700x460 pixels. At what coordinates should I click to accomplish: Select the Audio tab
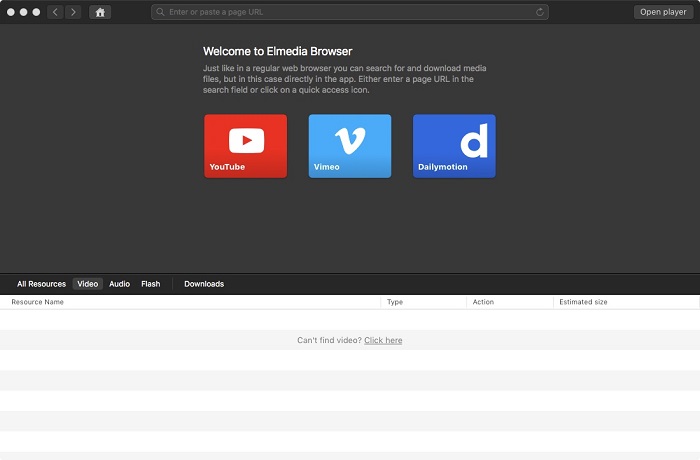(x=119, y=284)
